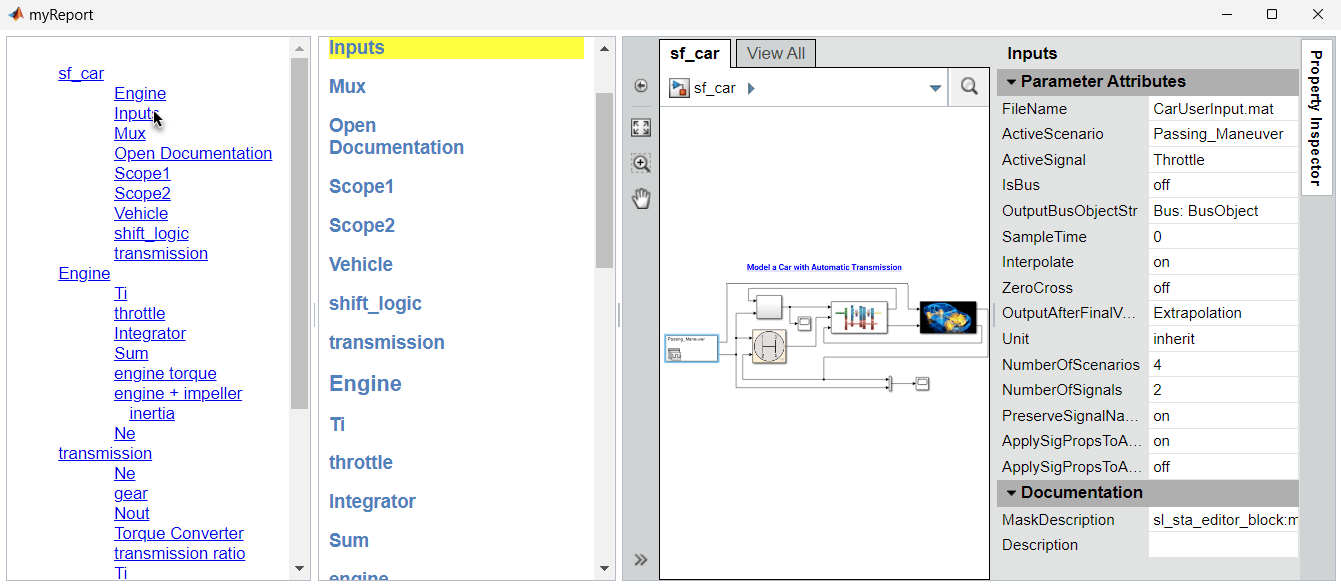Switch to the View All tab
The width and height of the screenshot is (1341, 585).
[x=776, y=54]
